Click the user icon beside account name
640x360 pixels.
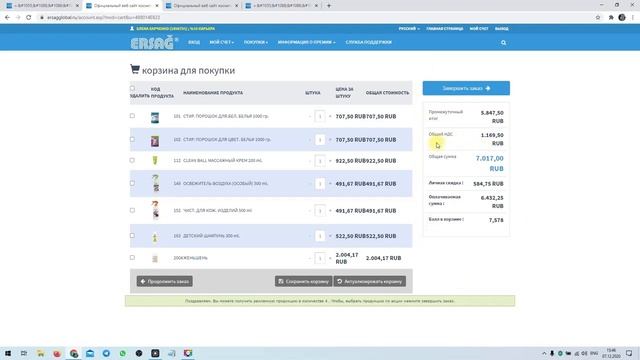[132, 29]
